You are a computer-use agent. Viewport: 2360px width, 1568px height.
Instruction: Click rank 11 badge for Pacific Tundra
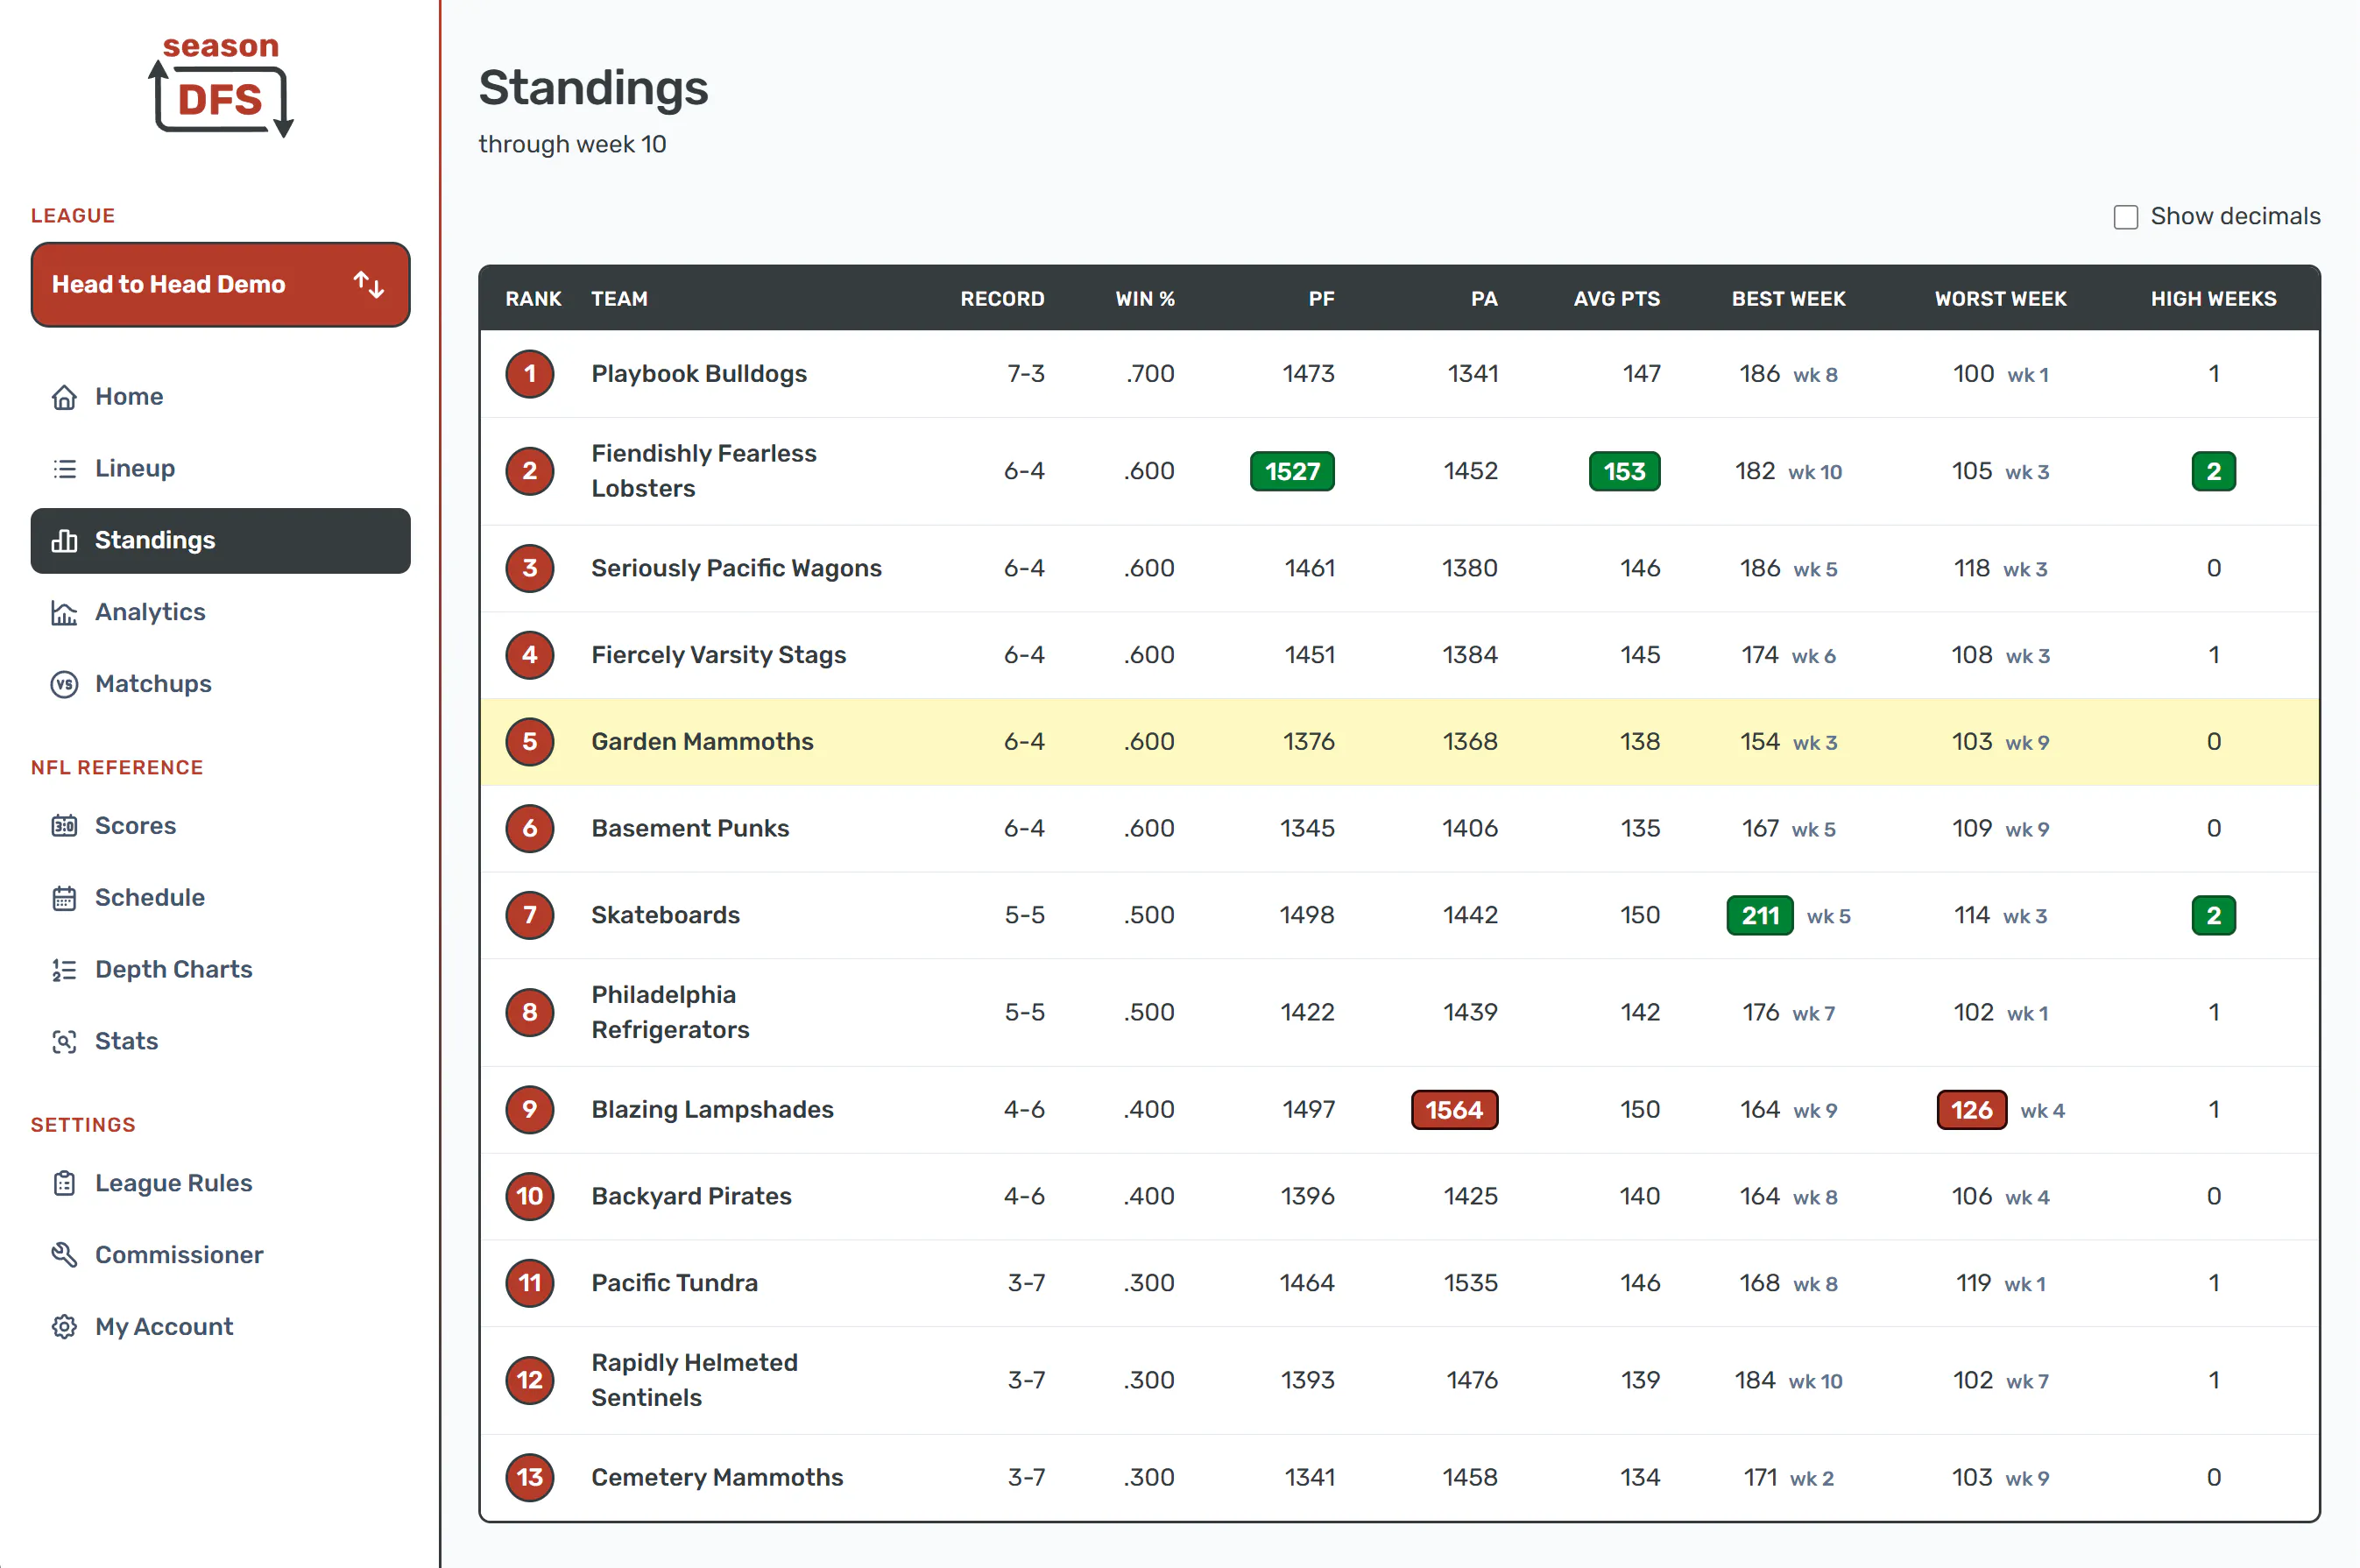tap(530, 1283)
